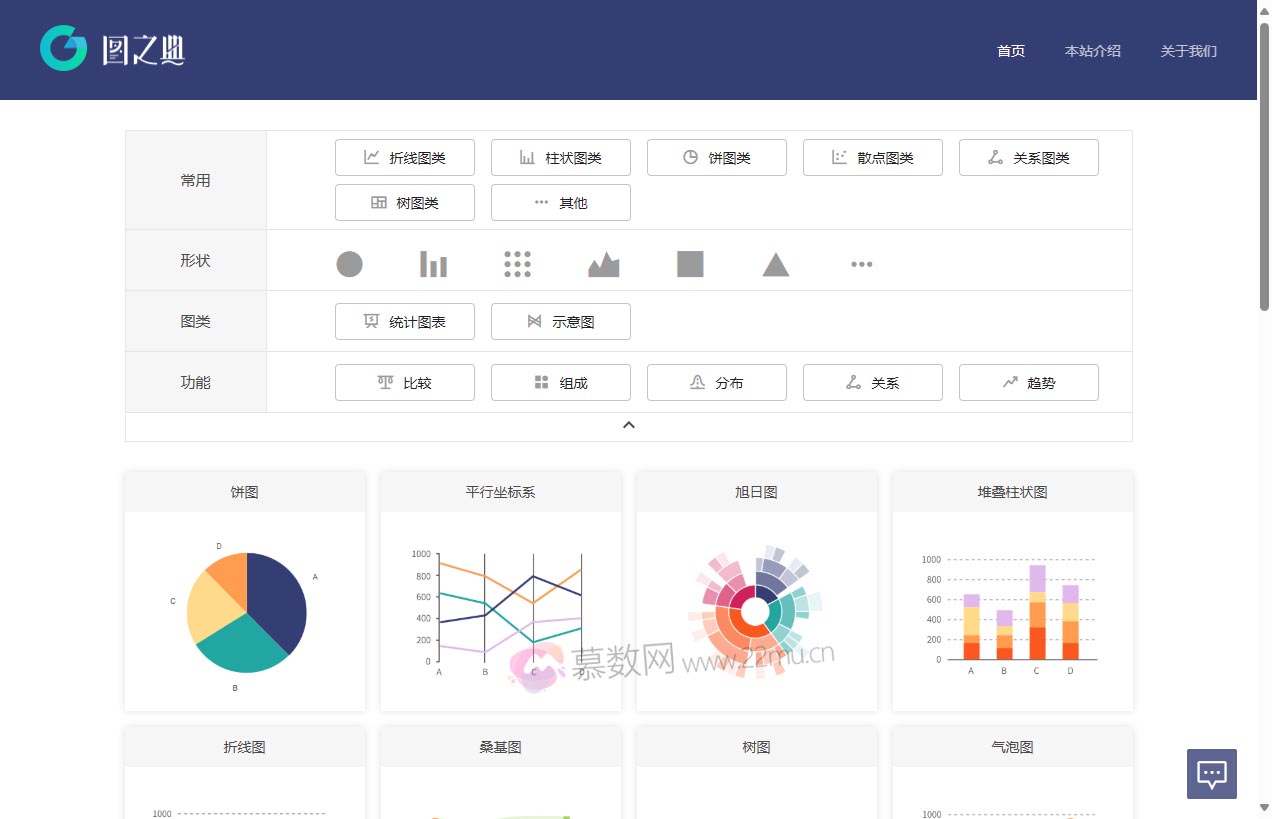
Task: Select the square shape filter icon
Action: (689, 263)
